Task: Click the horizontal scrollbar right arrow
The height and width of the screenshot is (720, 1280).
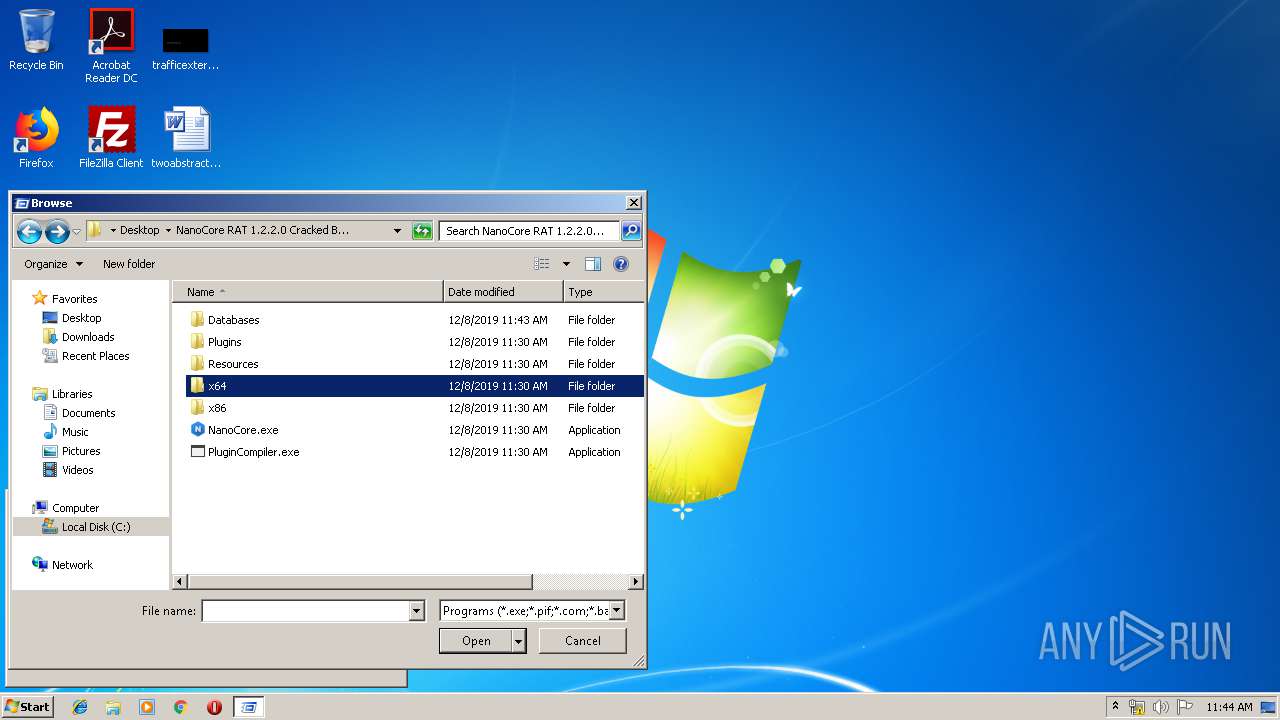Action: pos(636,582)
